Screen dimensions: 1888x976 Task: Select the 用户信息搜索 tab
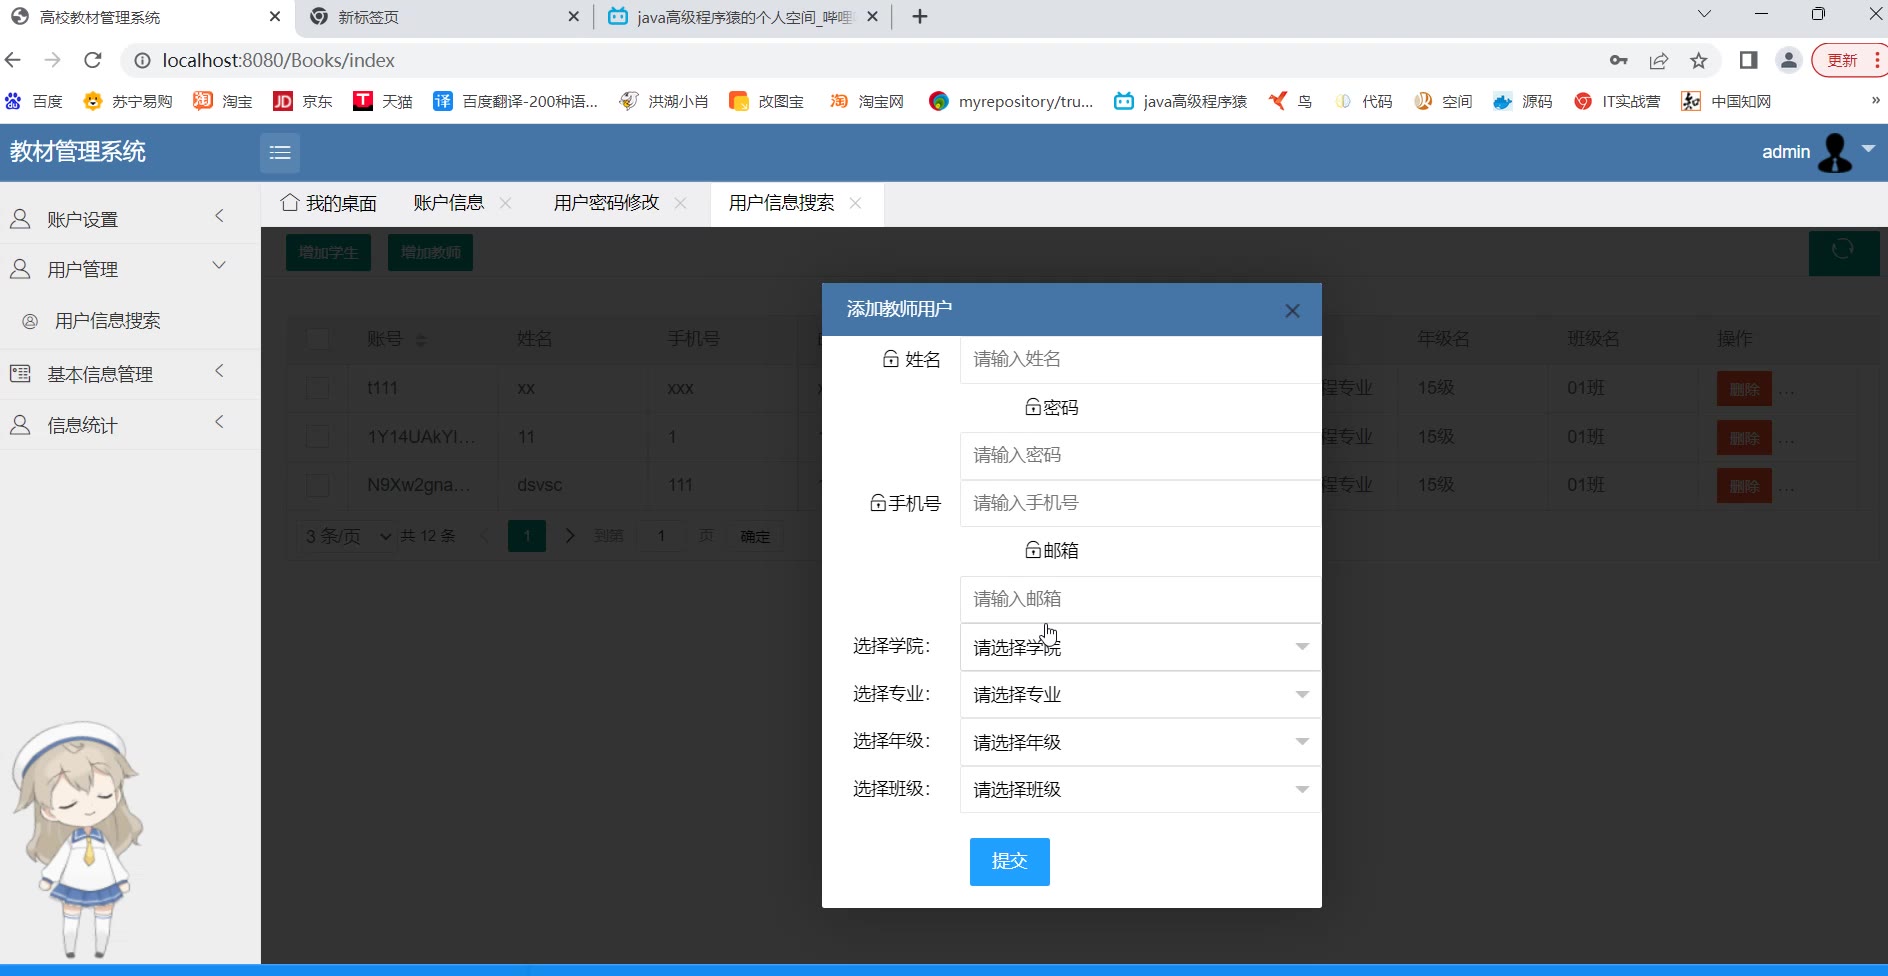[x=782, y=203]
